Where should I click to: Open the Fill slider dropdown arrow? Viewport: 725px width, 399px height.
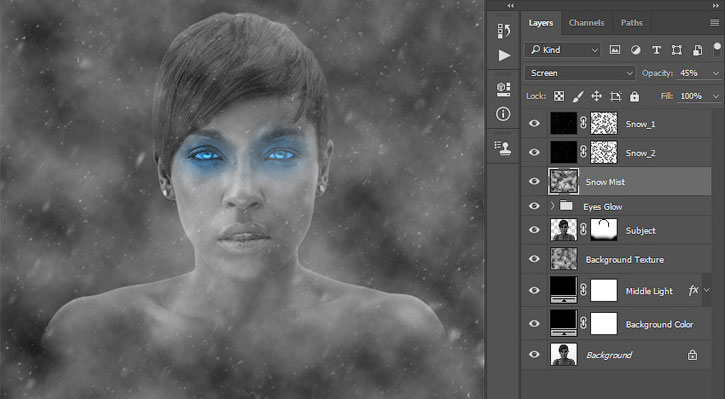pyautogui.click(x=716, y=96)
